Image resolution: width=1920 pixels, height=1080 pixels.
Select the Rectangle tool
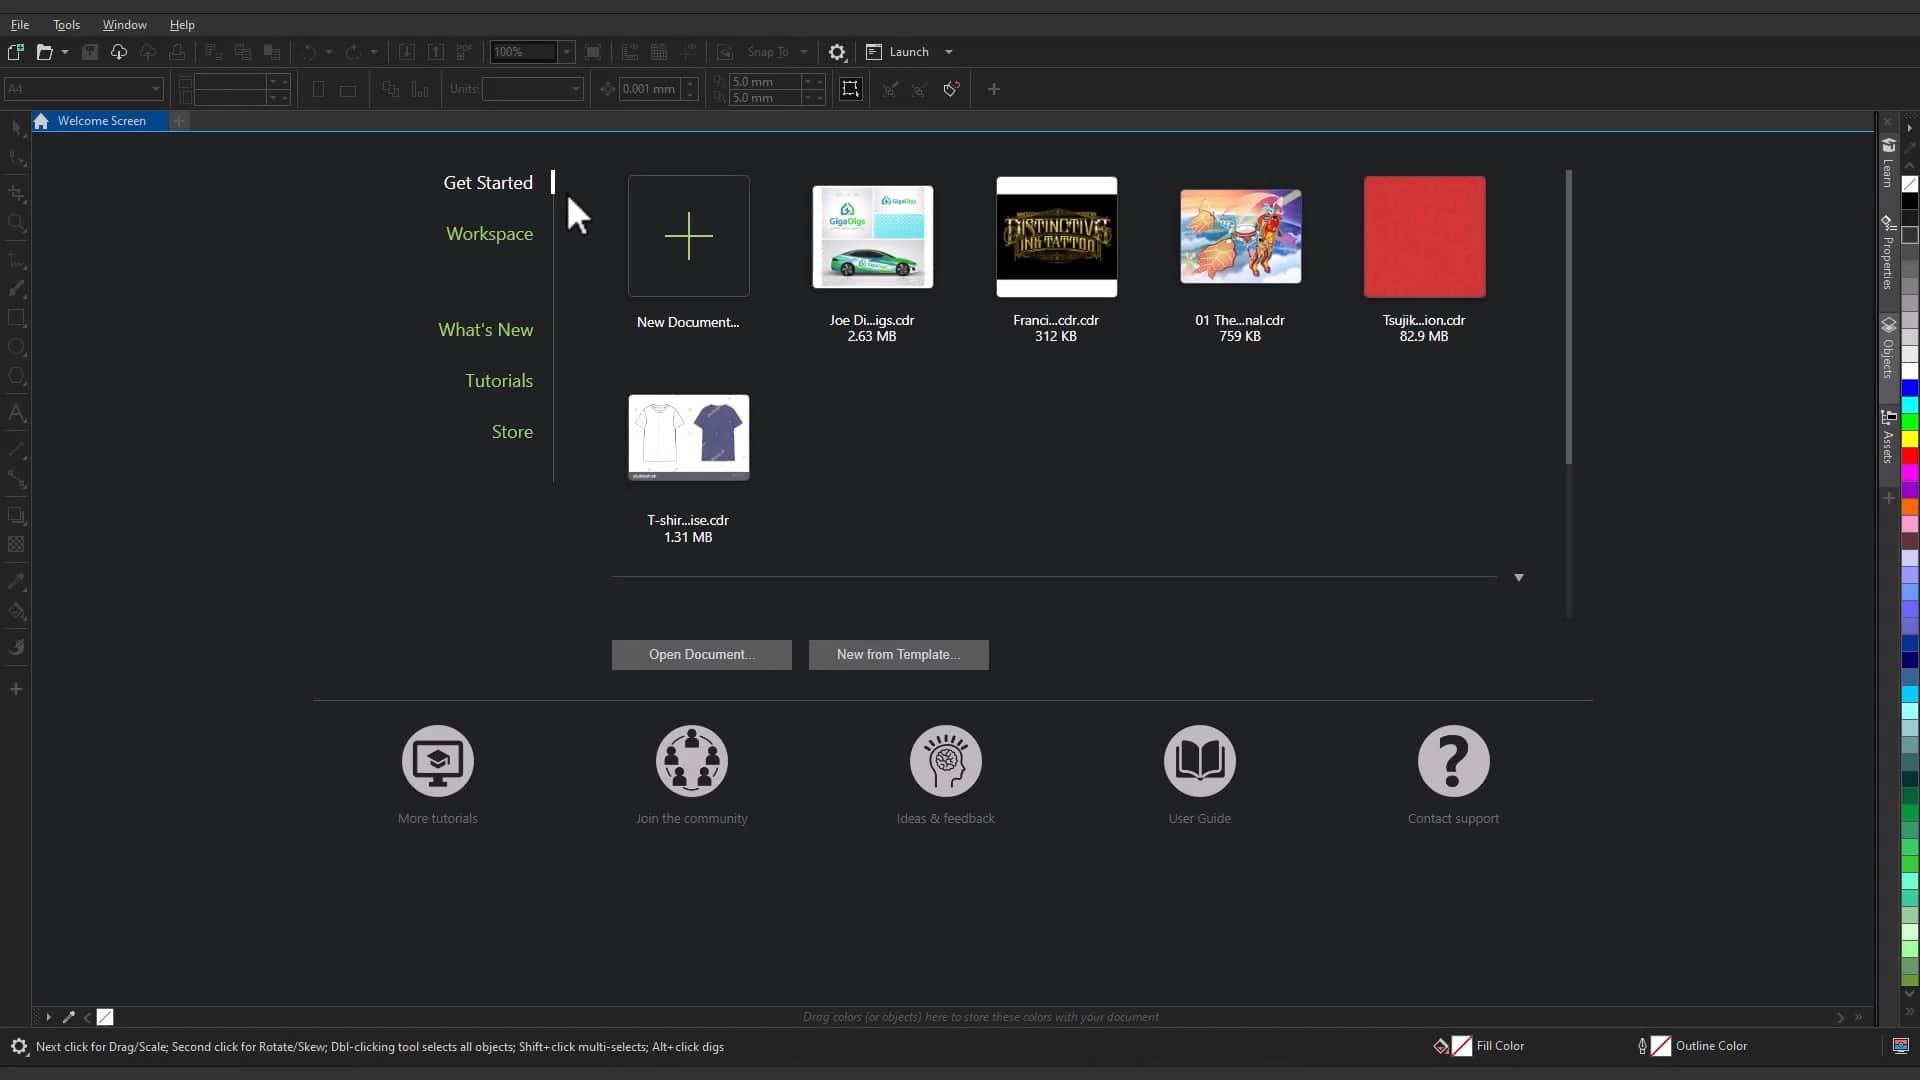tap(16, 318)
